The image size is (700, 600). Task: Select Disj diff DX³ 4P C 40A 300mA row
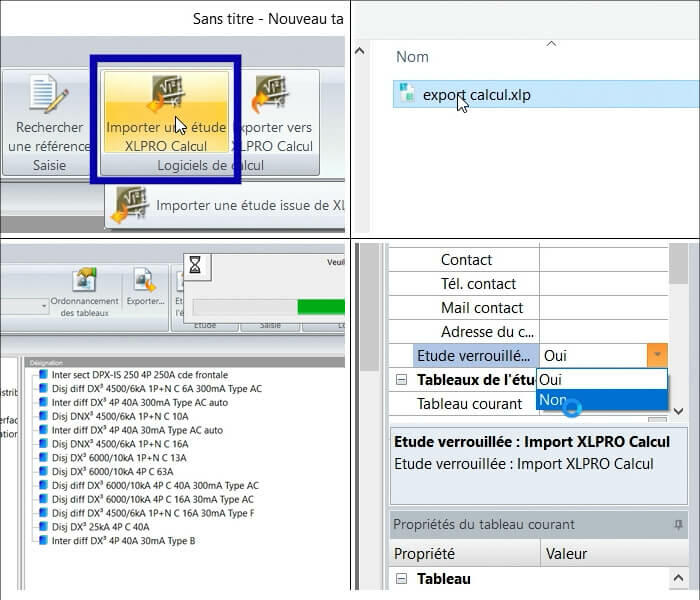click(155, 485)
